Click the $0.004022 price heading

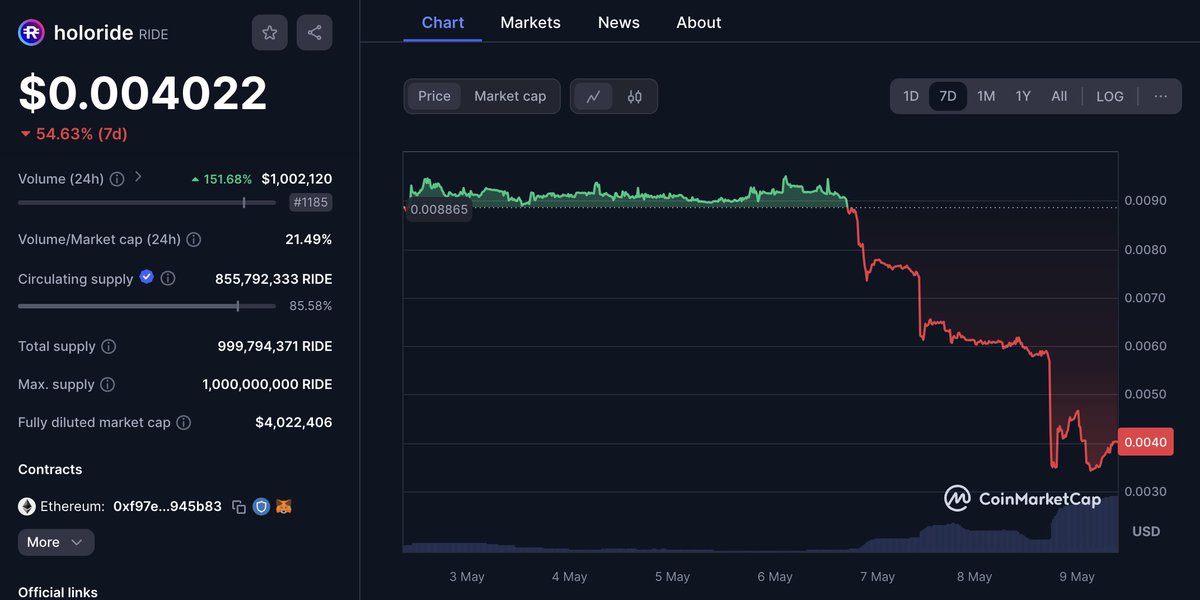tap(143, 94)
